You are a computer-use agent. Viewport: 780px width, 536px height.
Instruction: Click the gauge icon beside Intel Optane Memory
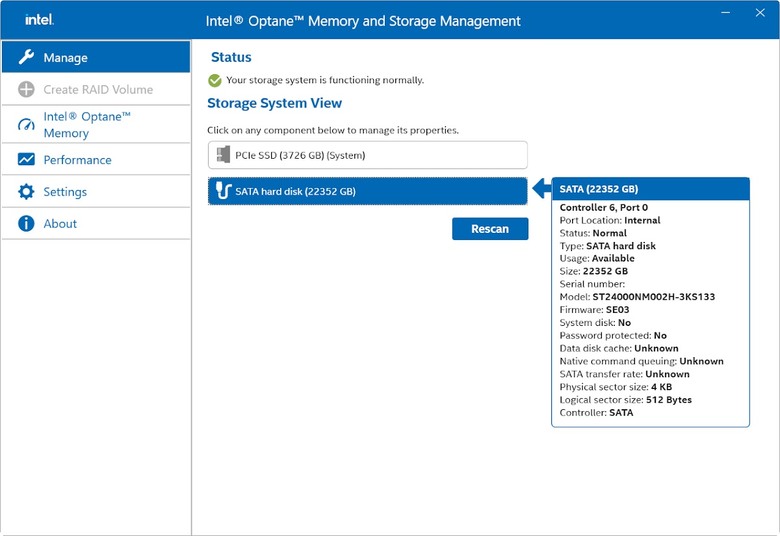pos(26,124)
